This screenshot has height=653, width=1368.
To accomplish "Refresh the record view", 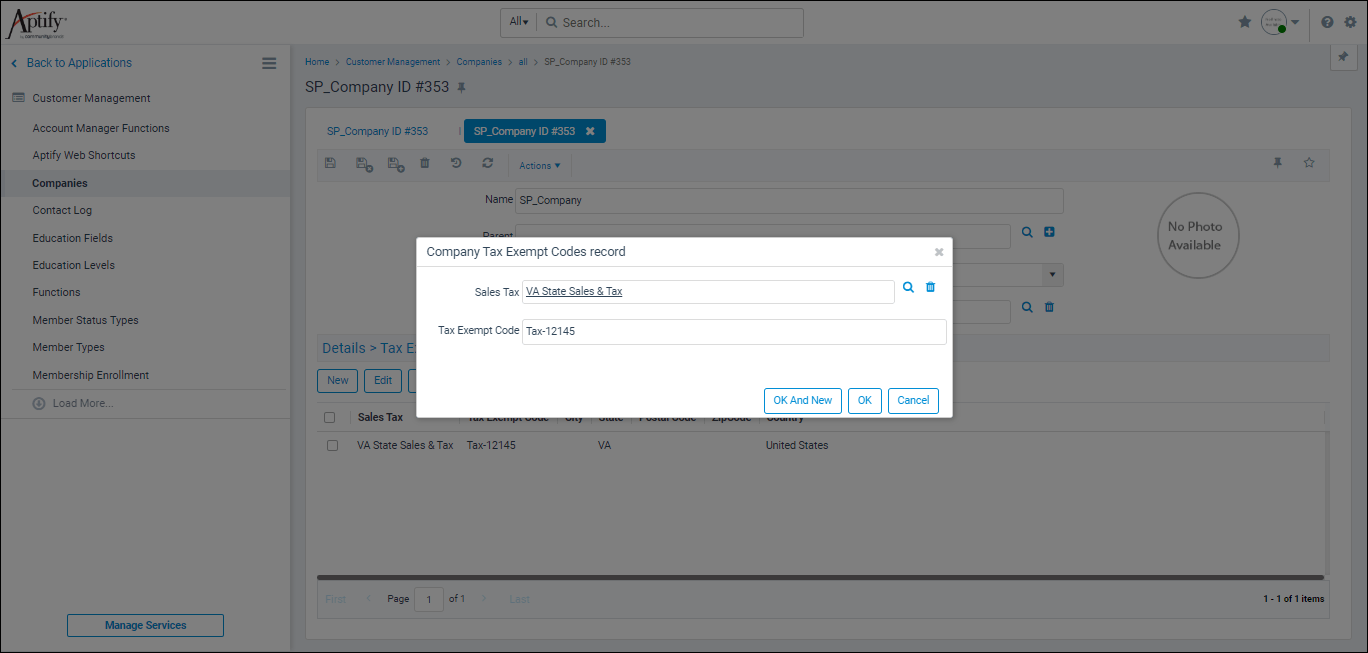I will click(488, 163).
